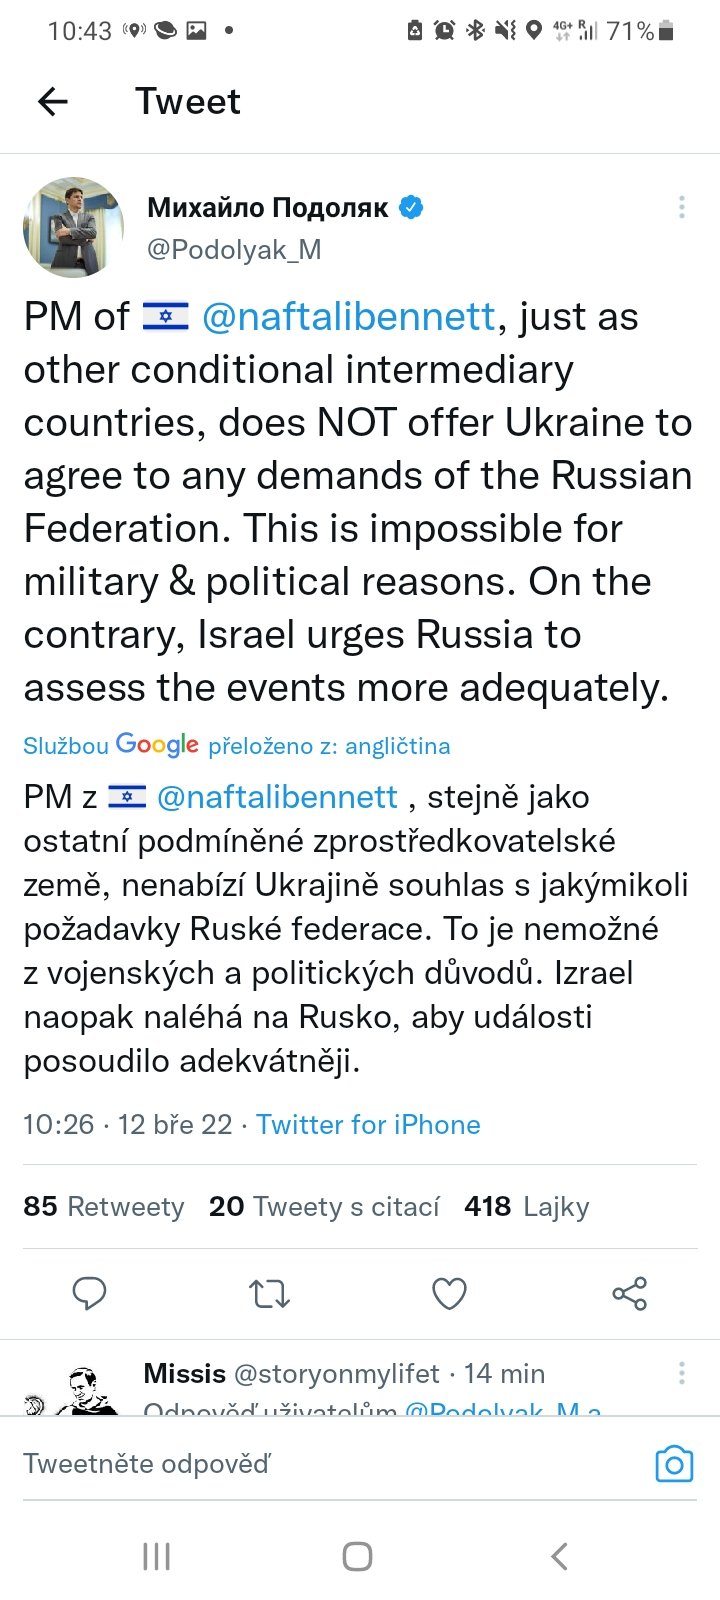Tap Android recent apps navigation button
Image resolution: width=720 pixels, height=1600 pixels.
coord(157,1556)
